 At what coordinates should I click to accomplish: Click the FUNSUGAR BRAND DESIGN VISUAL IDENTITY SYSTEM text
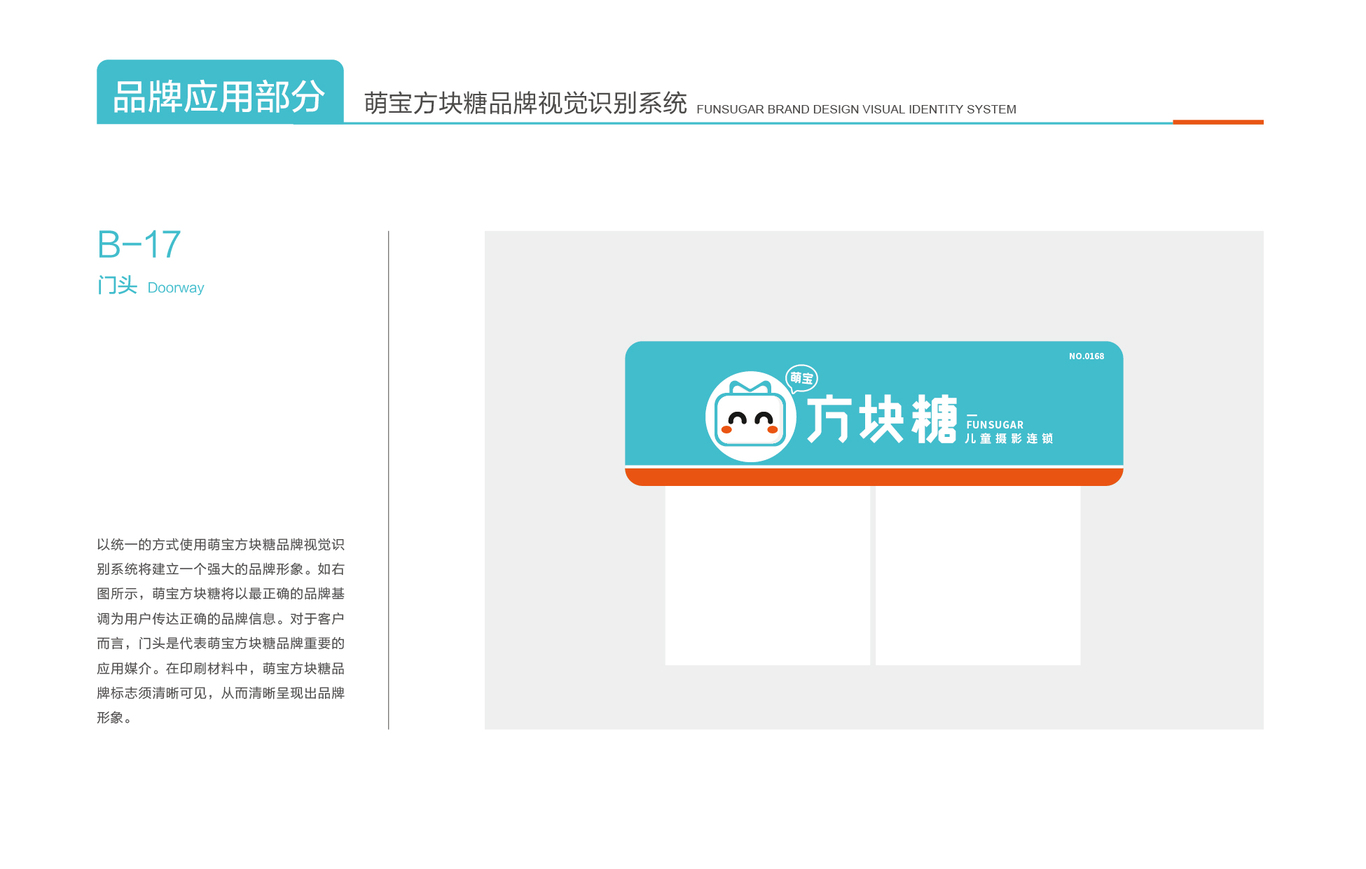[856, 109]
